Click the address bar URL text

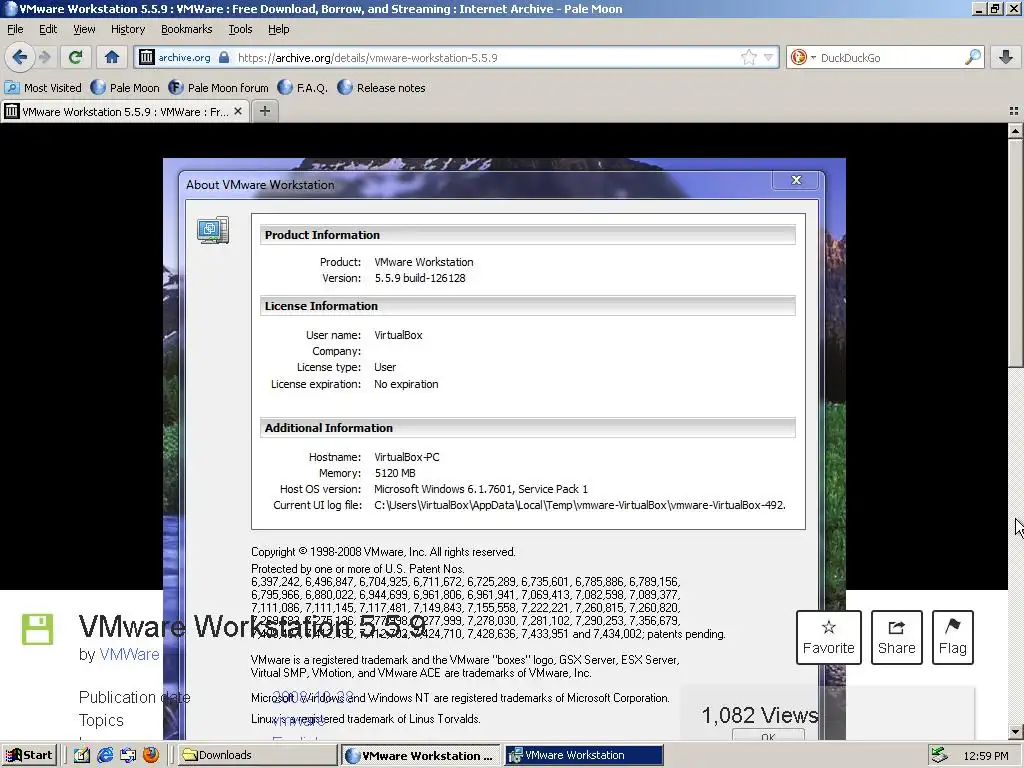tap(367, 57)
